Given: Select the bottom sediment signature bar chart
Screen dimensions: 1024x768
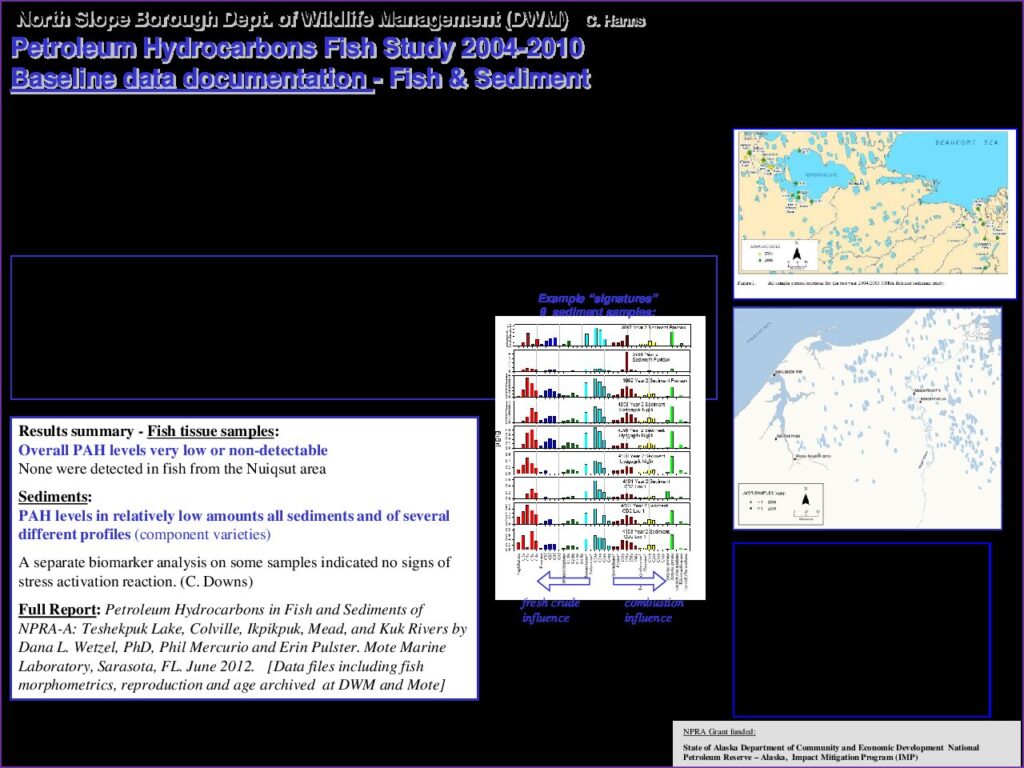Looking at the screenshot, I should pyautogui.click(x=600, y=539).
